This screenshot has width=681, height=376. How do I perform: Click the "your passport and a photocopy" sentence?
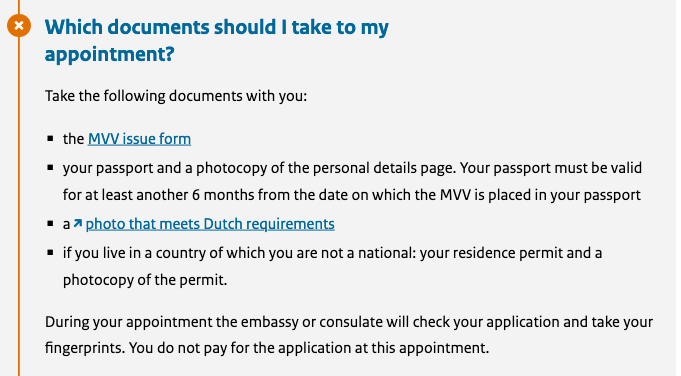(x=352, y=168)
